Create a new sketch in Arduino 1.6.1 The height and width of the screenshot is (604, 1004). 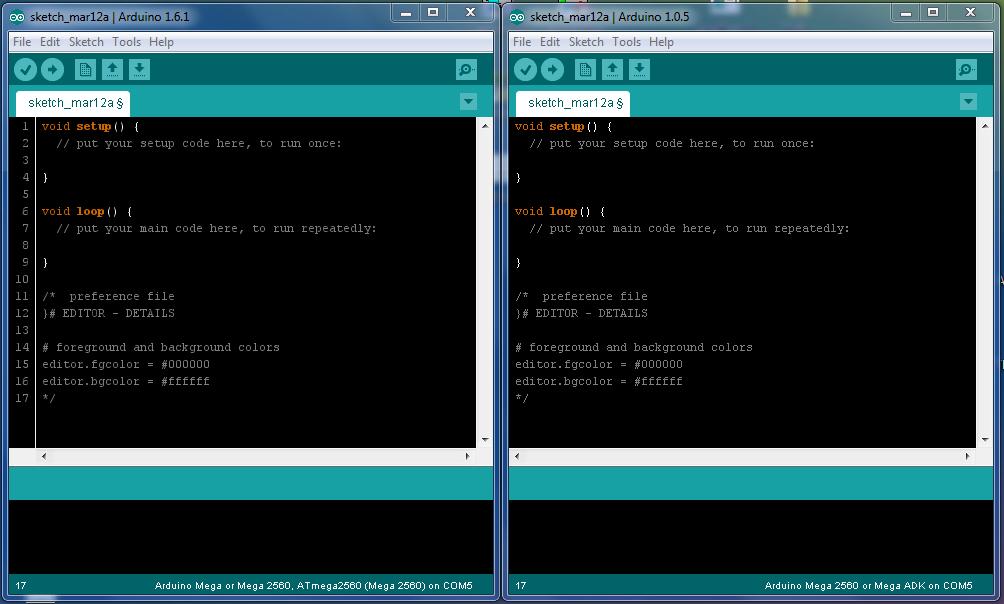(x=85, y=69)
